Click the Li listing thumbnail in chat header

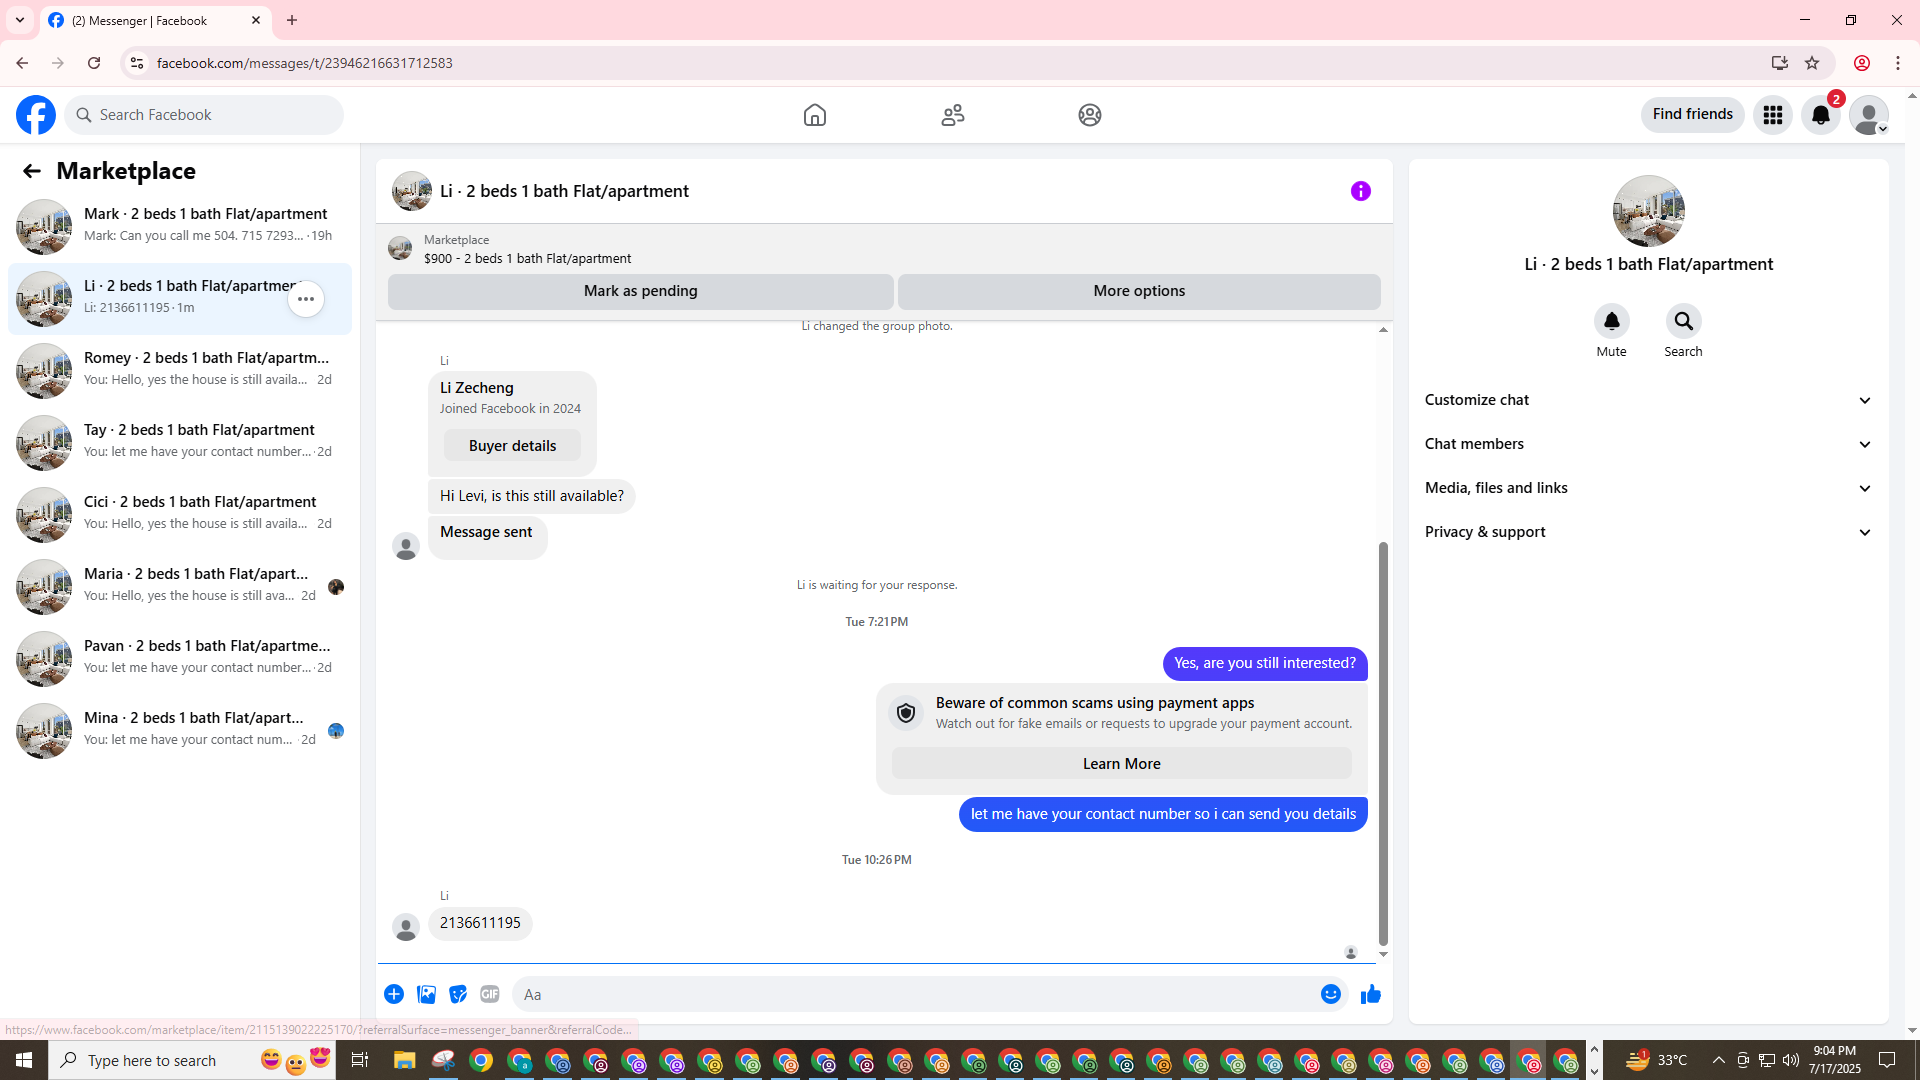pos(412,191)
